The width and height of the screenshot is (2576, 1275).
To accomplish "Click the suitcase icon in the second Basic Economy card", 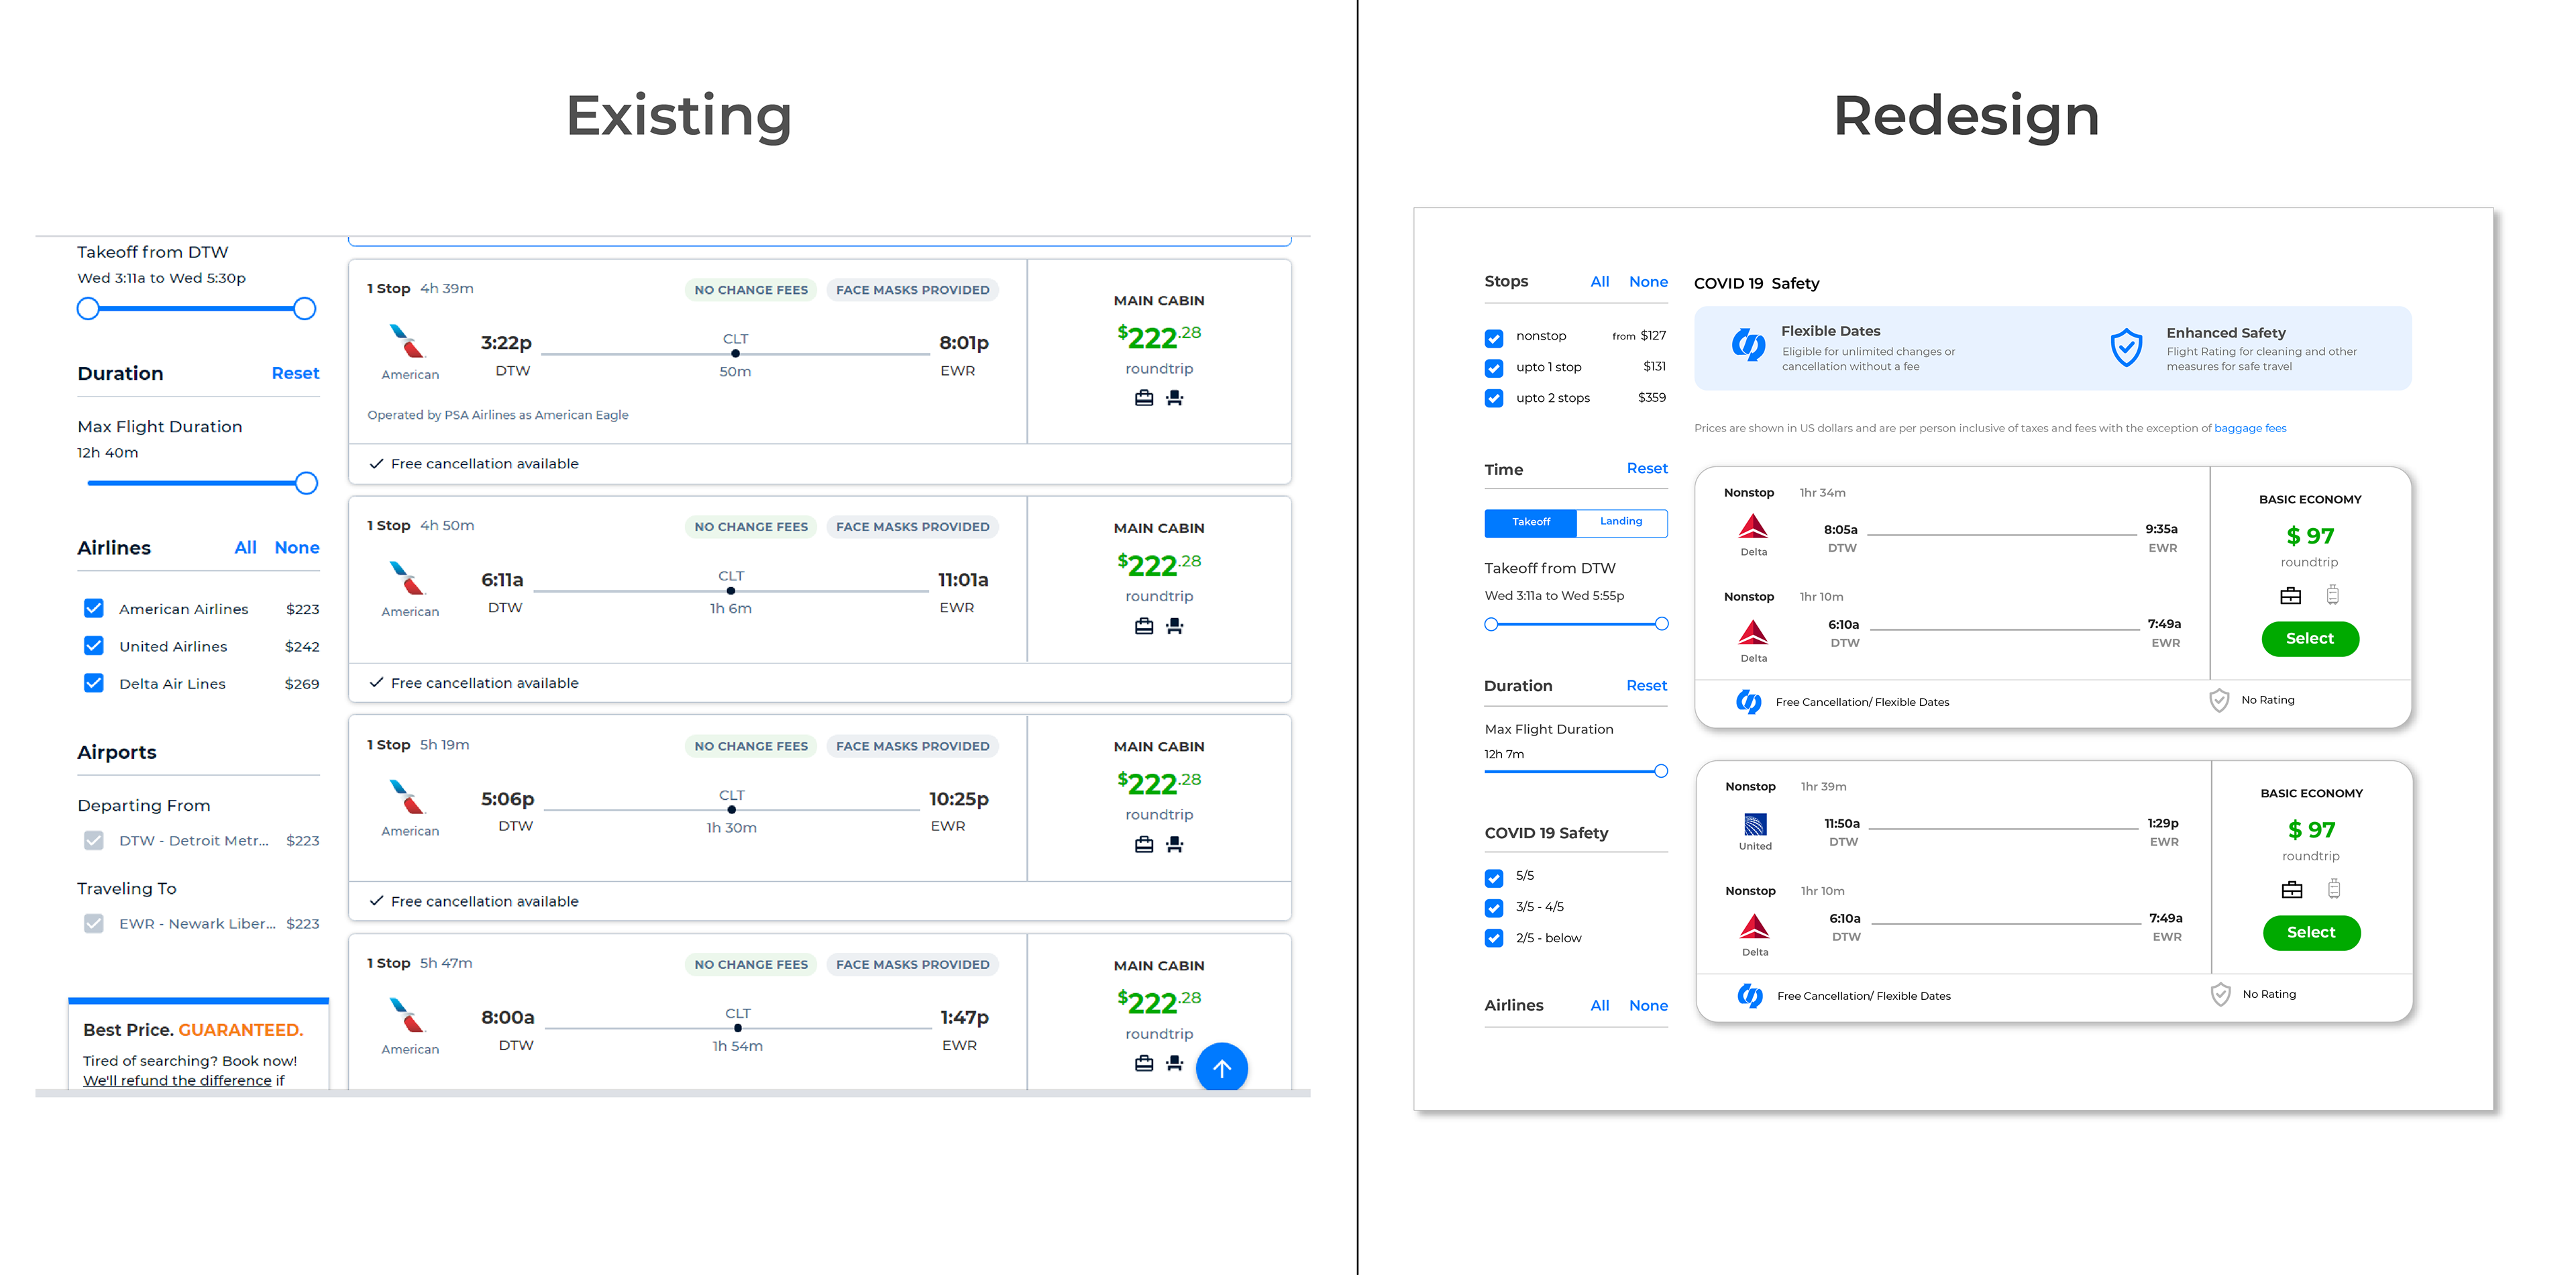I will (x=2292, y=890).
